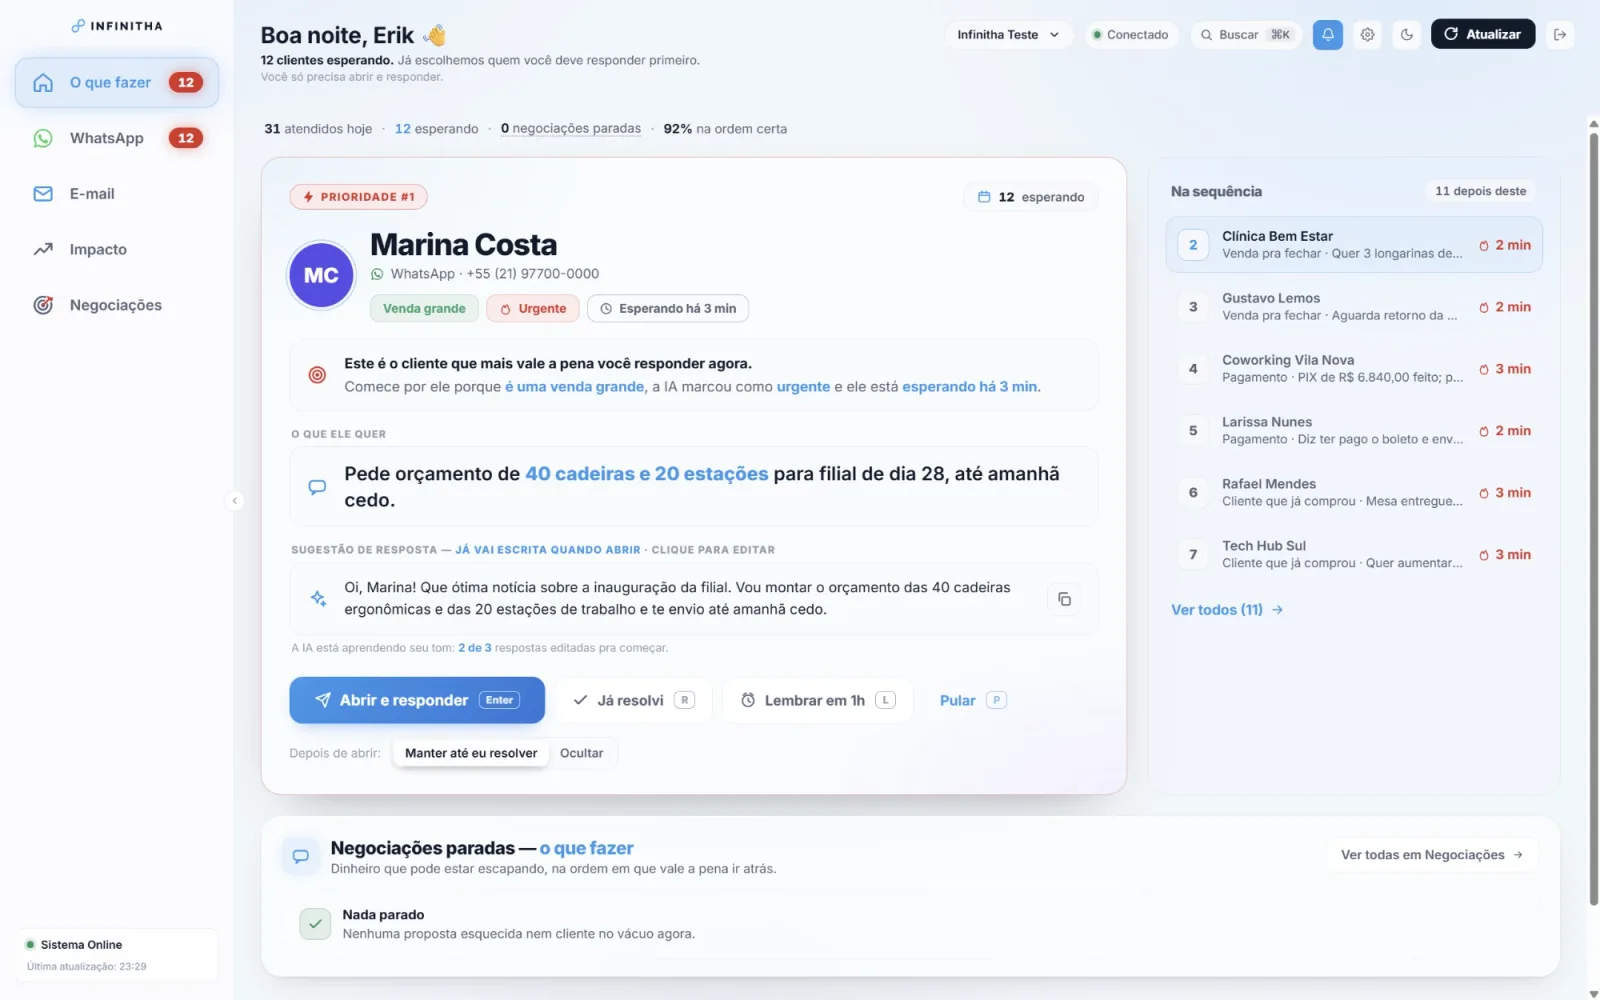1600x1000 pixels.
Task: Click the Infinitha logo
Action: pos(117,26)
